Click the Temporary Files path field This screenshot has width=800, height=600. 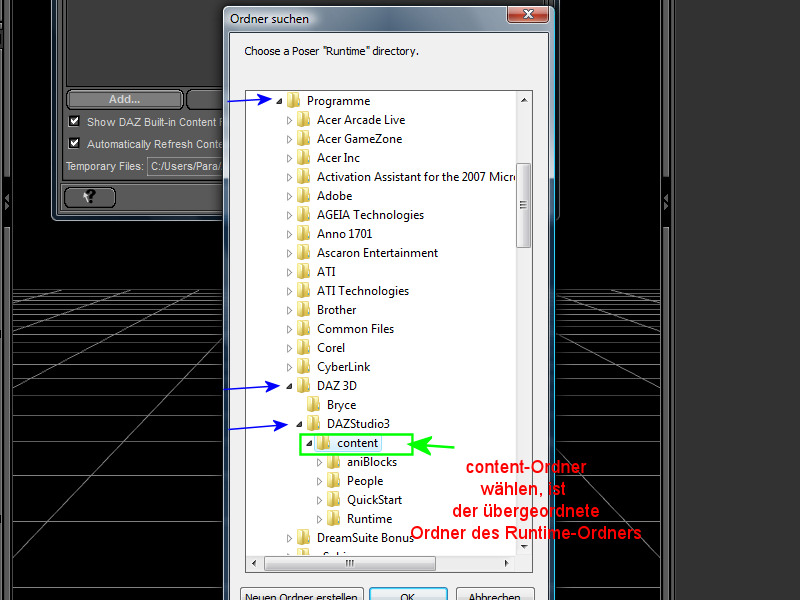(186, 166)
